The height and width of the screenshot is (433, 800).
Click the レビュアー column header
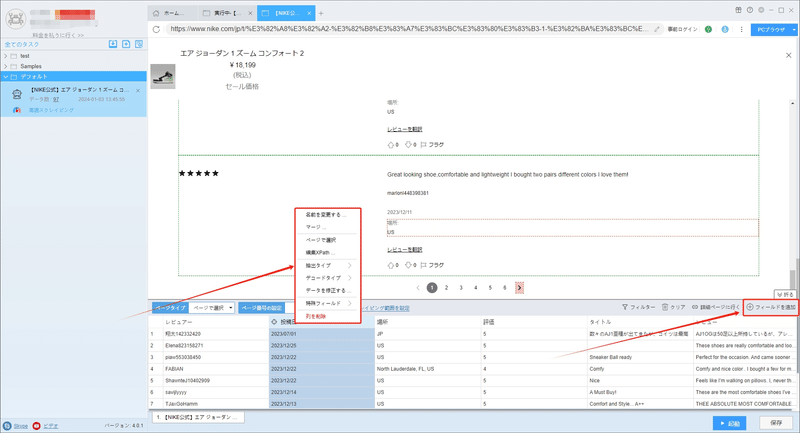[x=215, y=322]
